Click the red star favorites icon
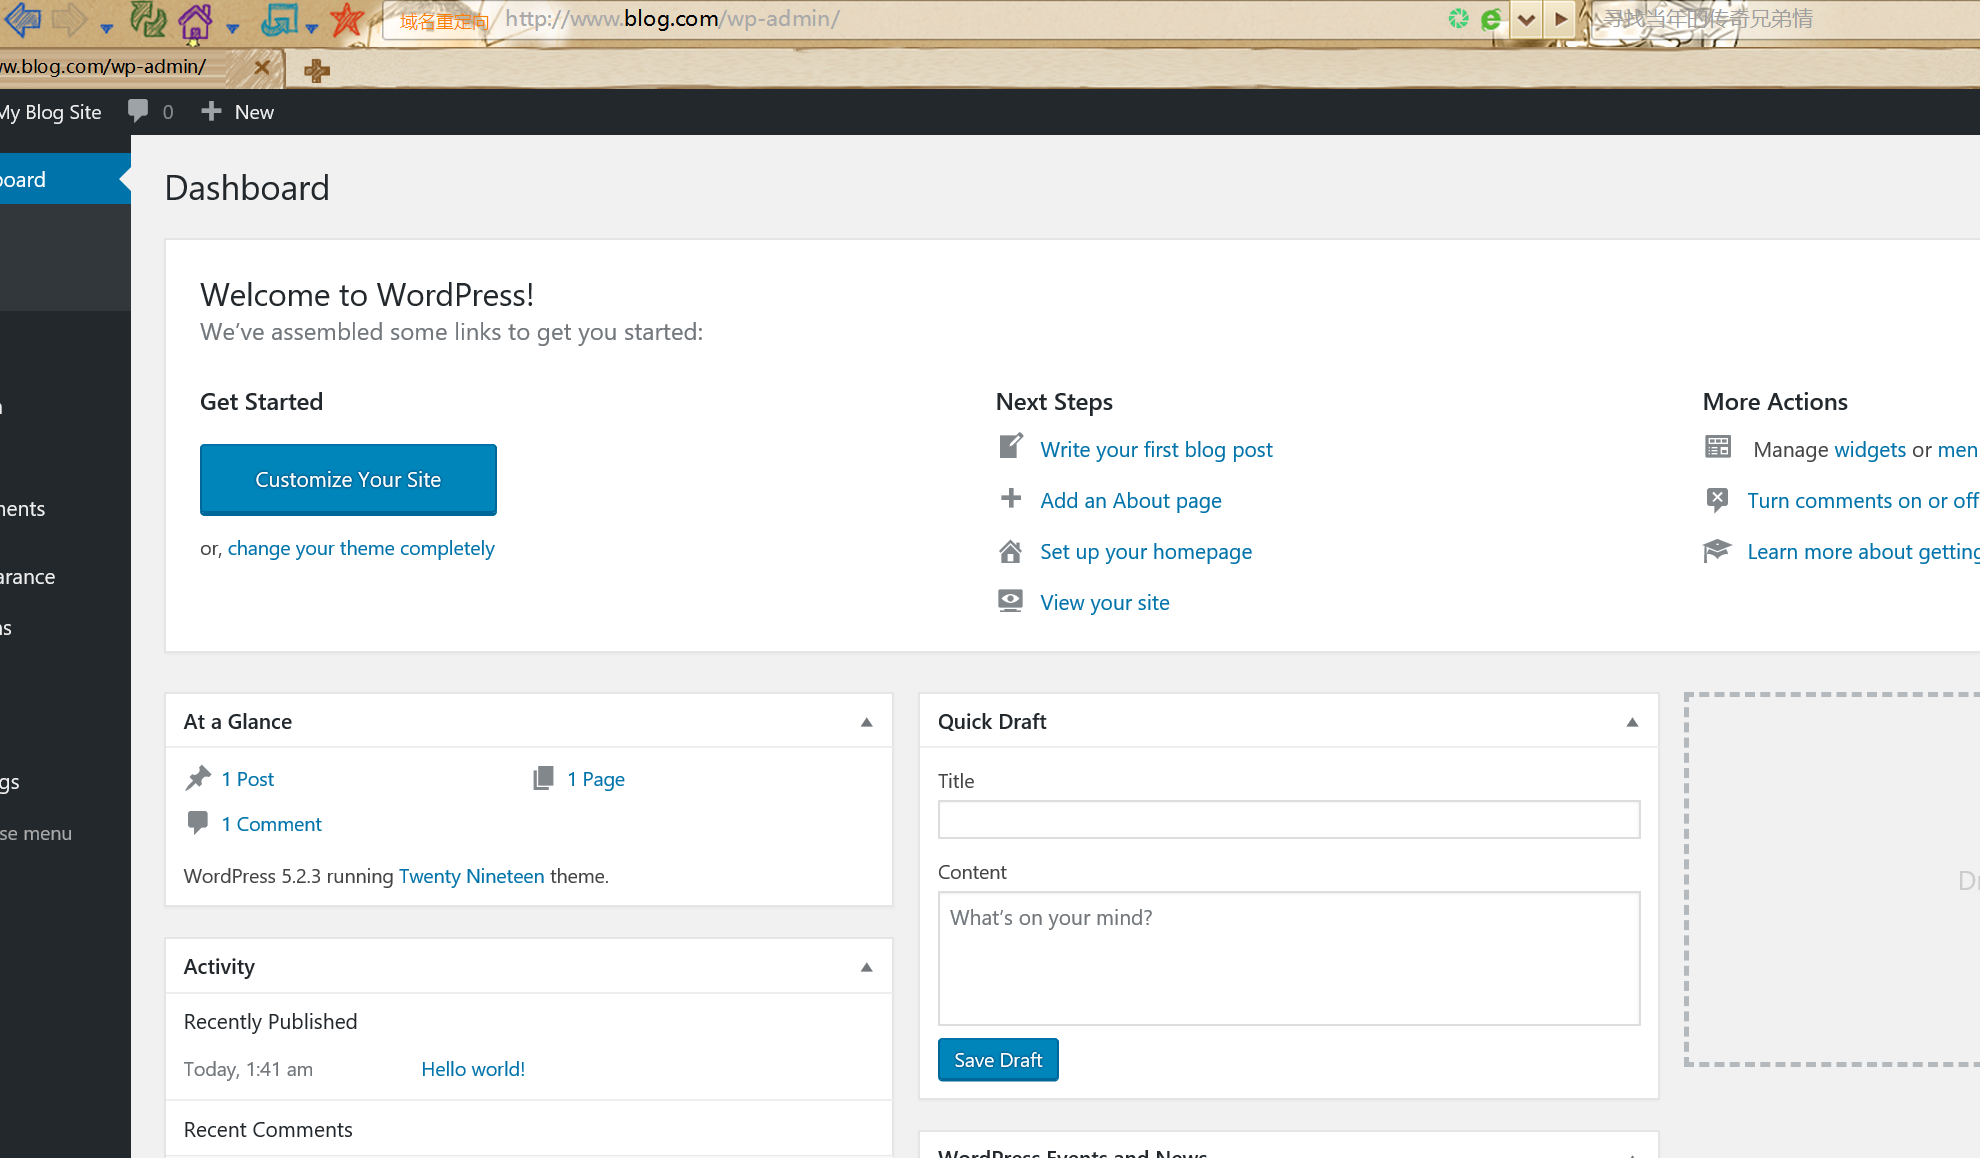1980x1158 pixels. point(347,19)
